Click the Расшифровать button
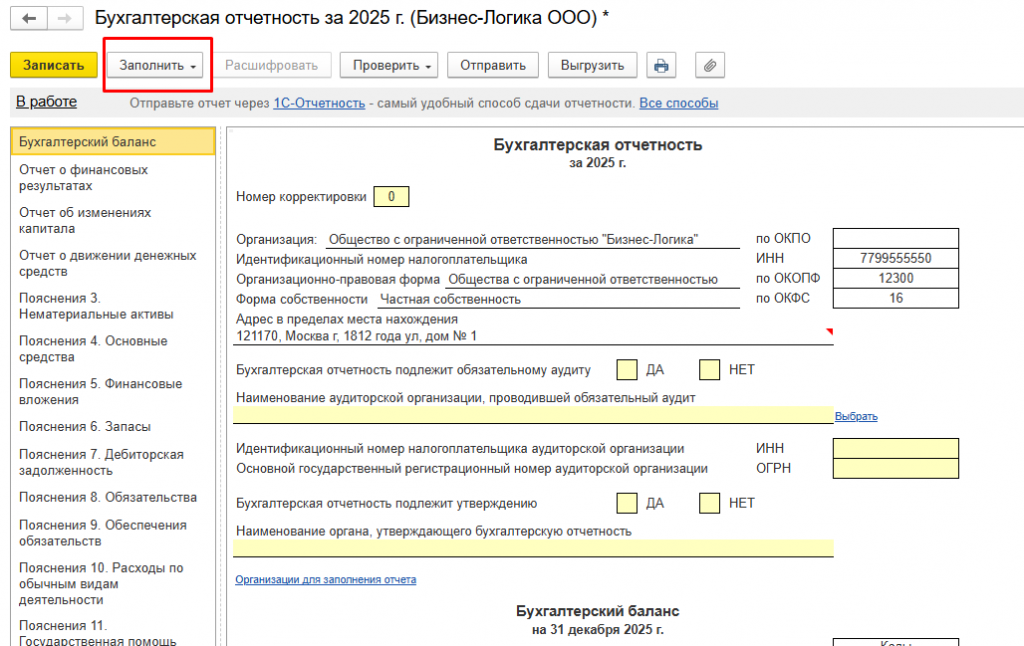This screenshot has width=1024, height=646. pos(272,65)
